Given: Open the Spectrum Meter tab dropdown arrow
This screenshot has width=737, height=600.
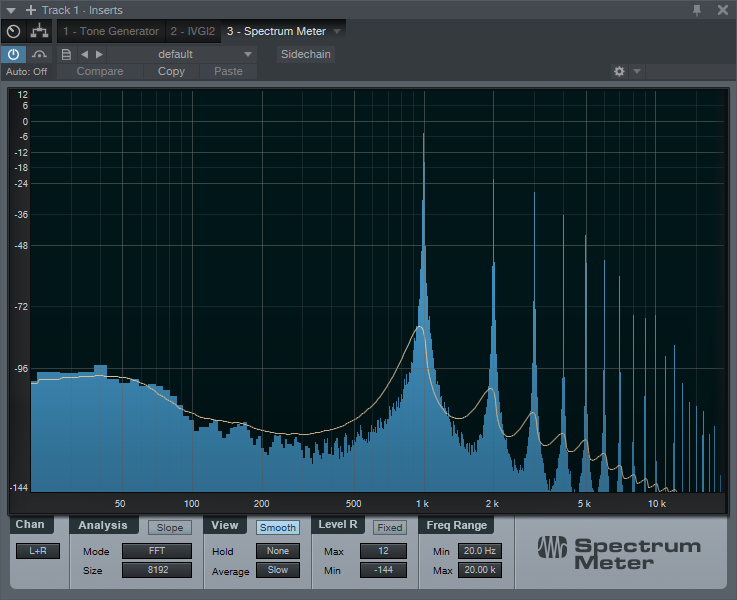Looking at the screenshot, I should pyautogui.click(x=337, y=31).
